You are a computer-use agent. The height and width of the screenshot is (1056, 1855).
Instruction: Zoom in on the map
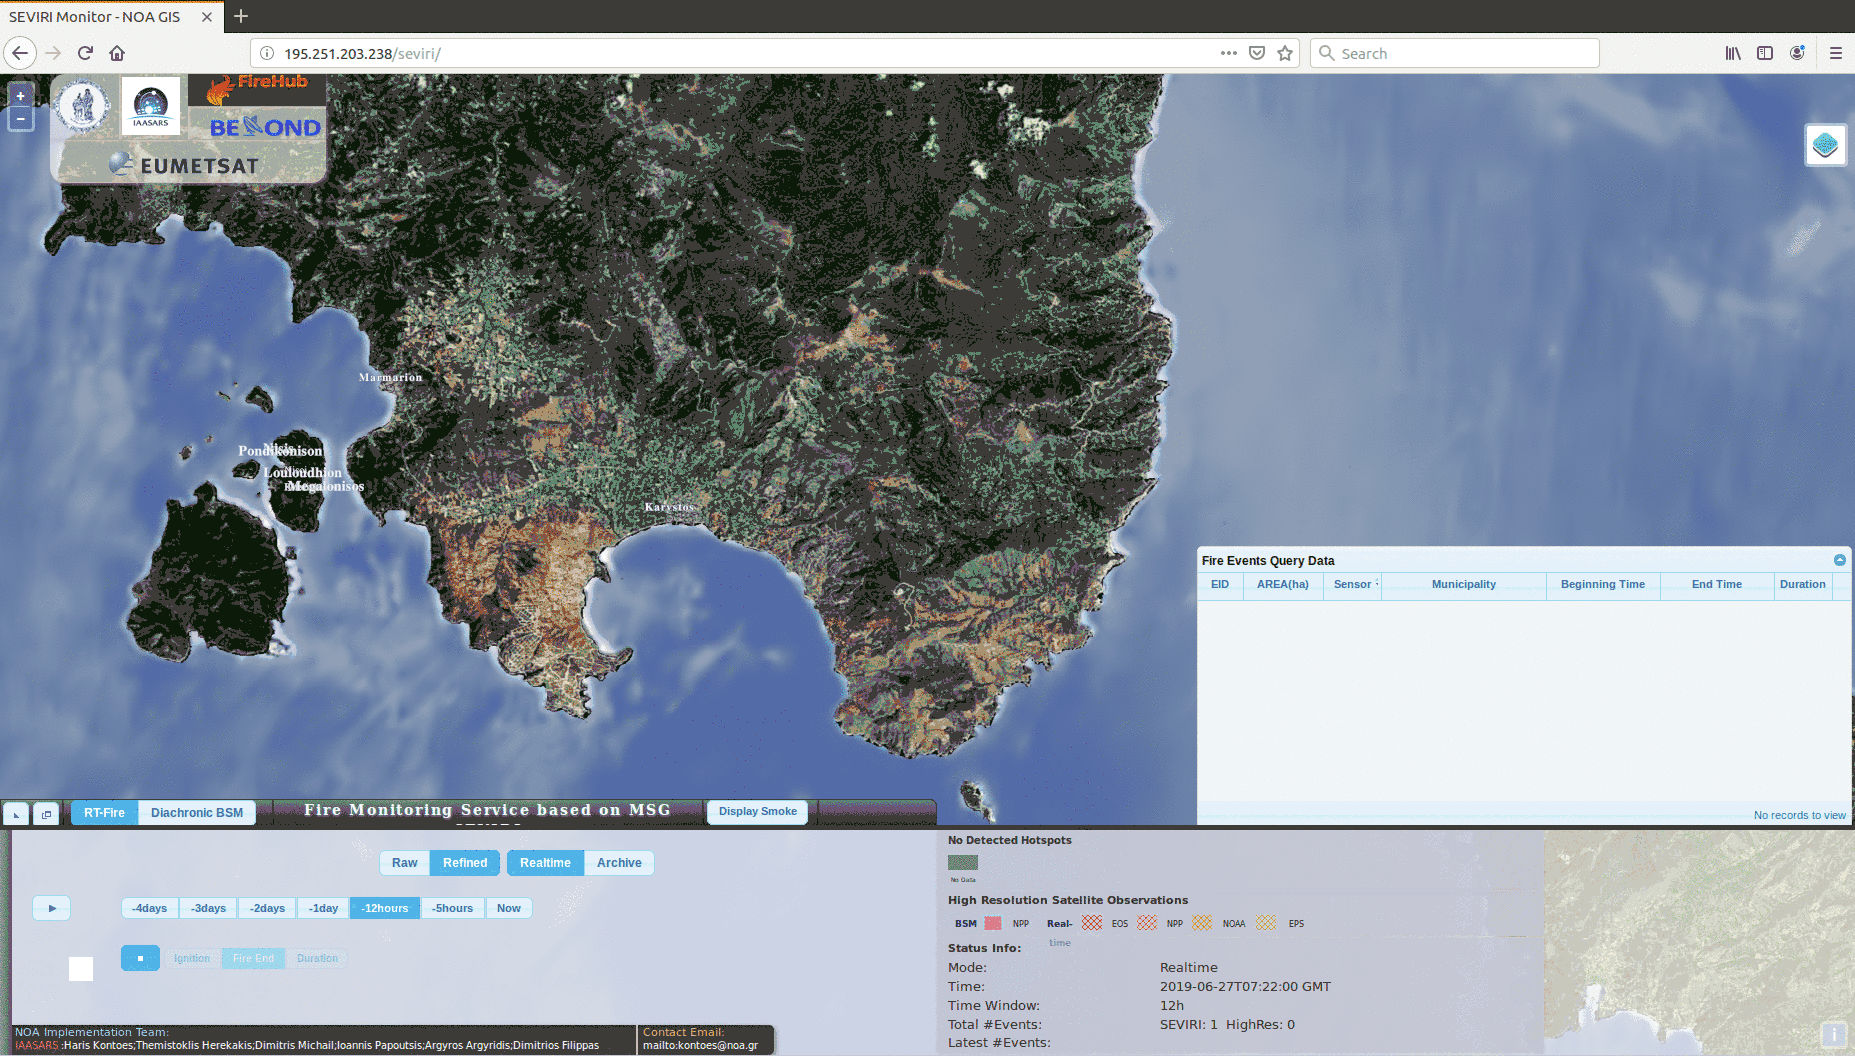click(x=21, y=96)
